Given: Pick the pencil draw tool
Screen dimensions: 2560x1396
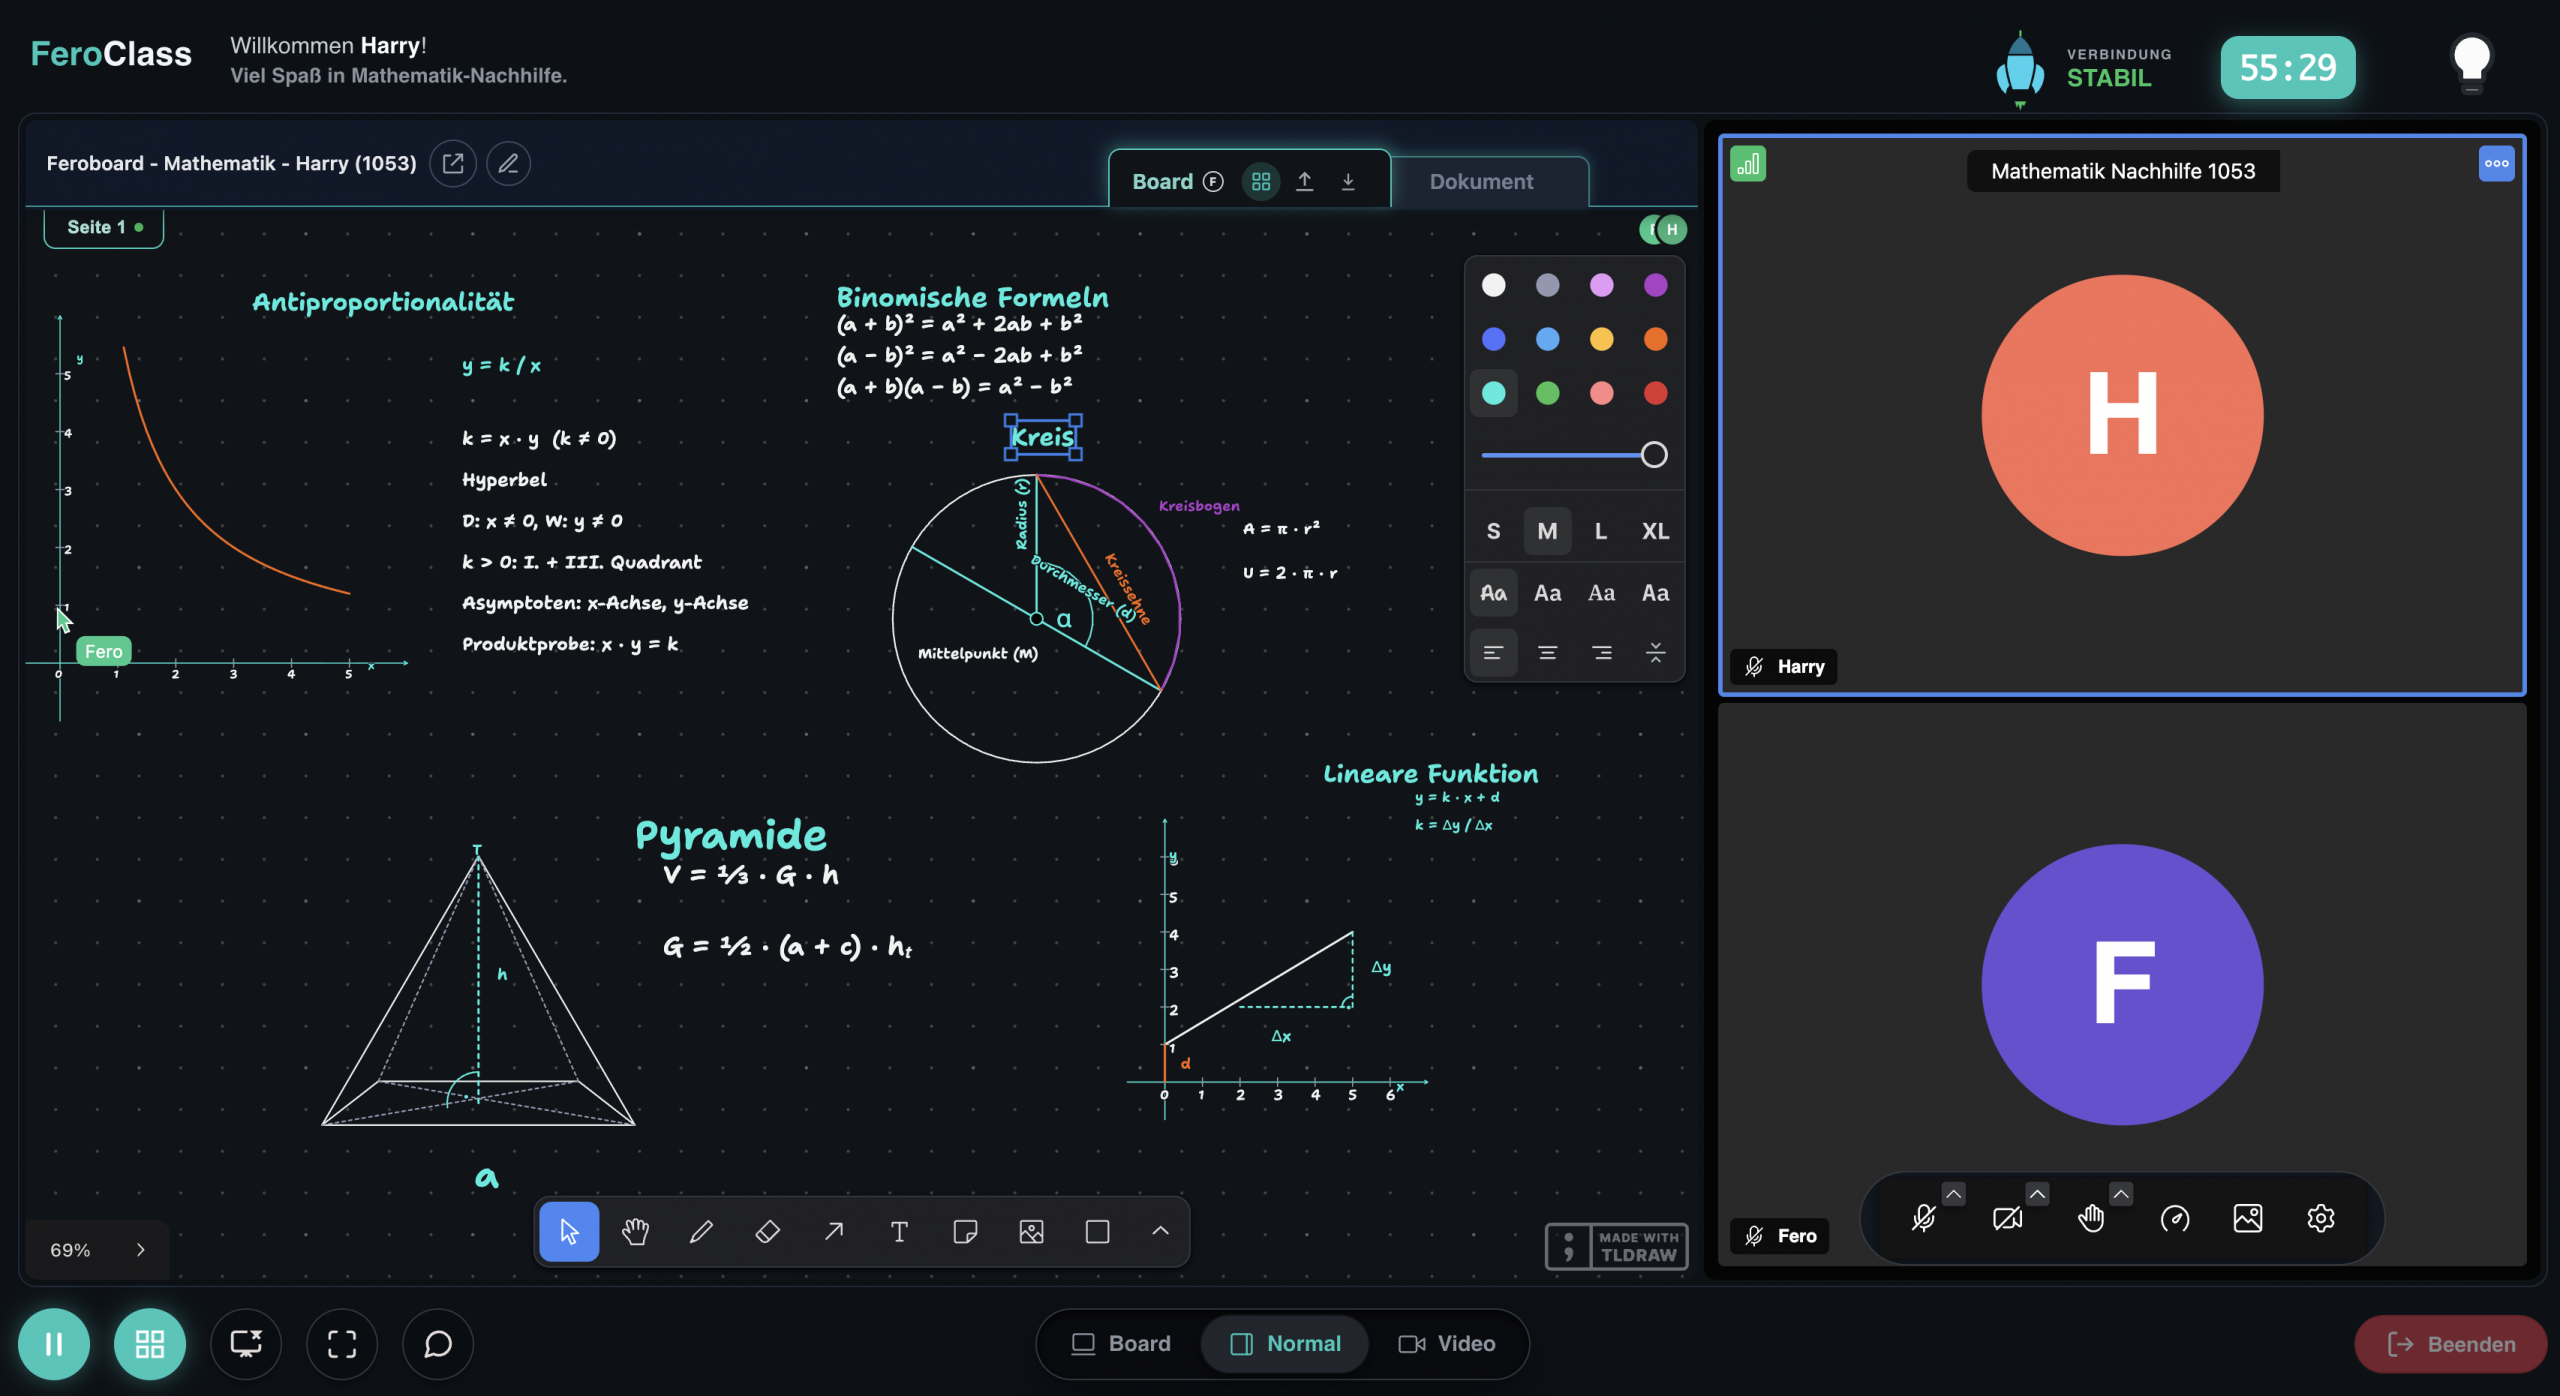Looking at the screenshot, I should 701,1231.
